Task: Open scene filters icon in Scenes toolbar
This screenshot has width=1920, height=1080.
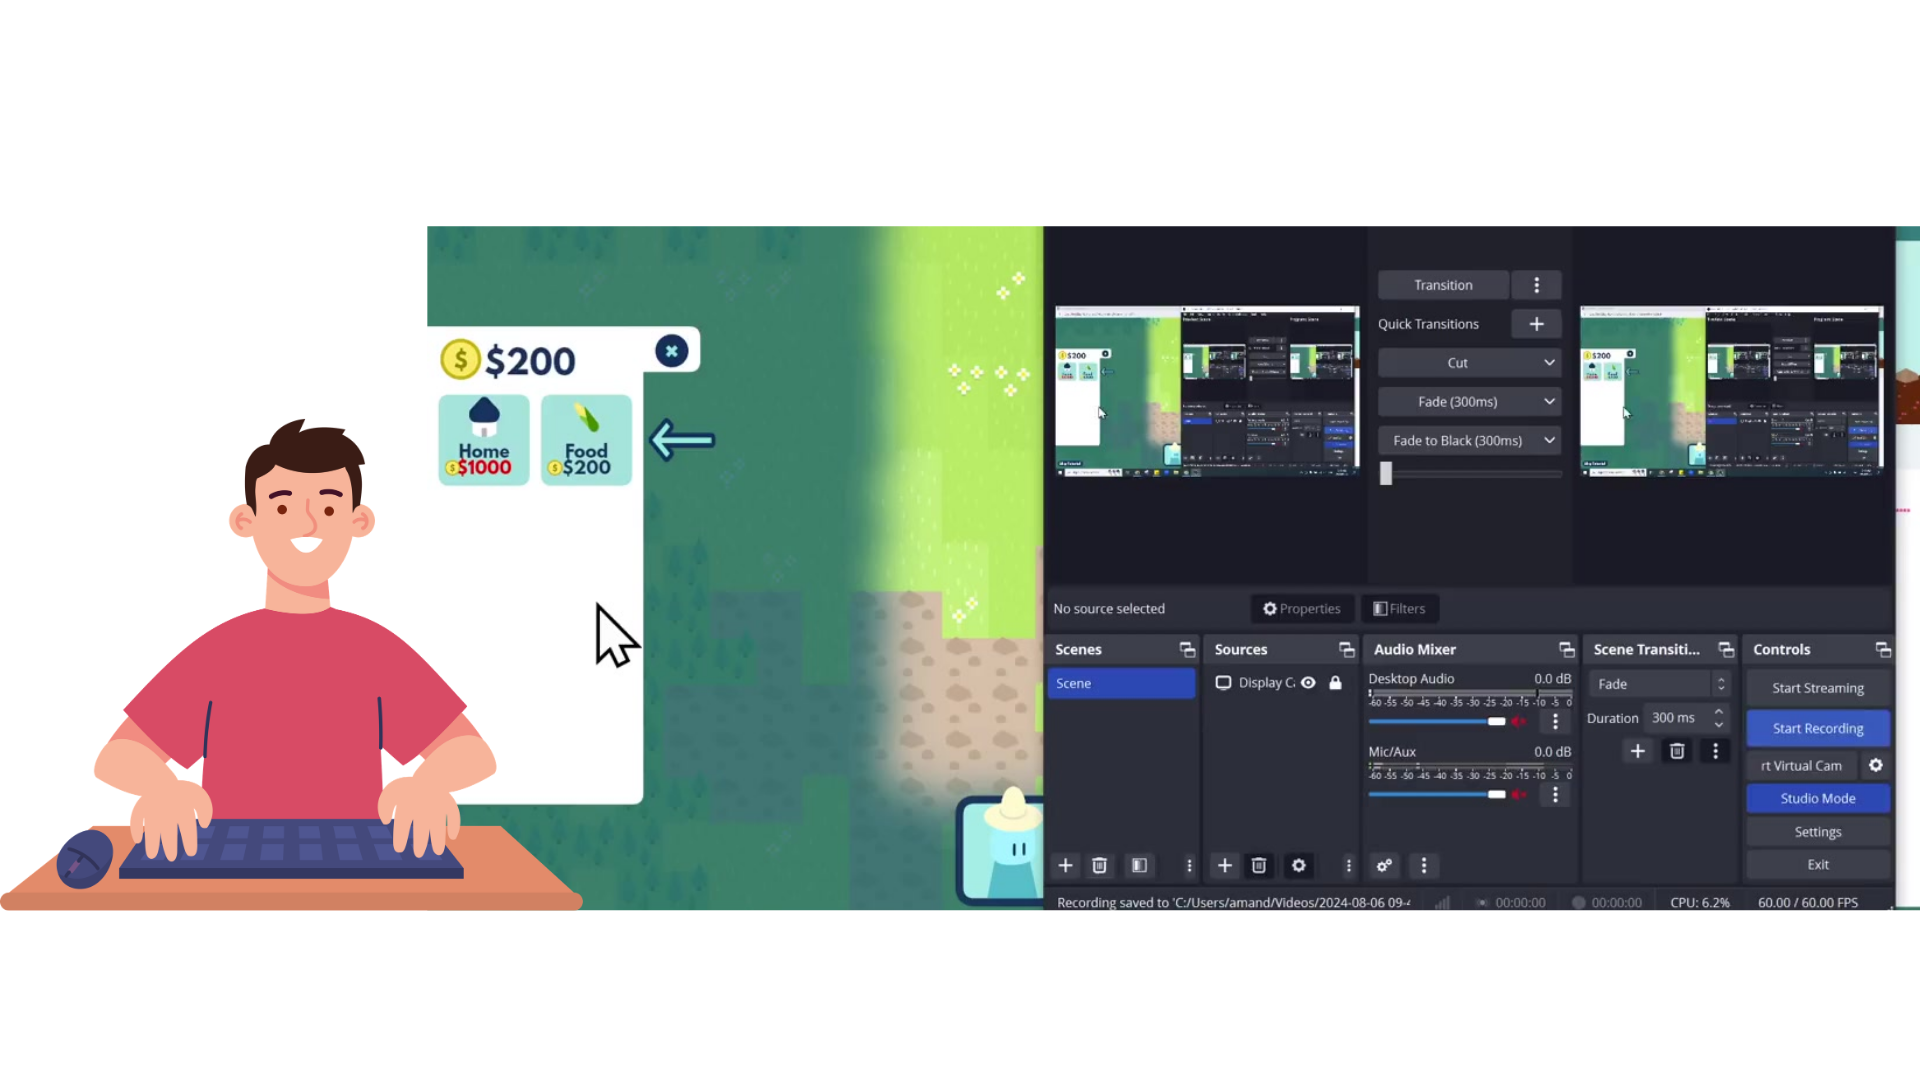Action: (1139, 866)
